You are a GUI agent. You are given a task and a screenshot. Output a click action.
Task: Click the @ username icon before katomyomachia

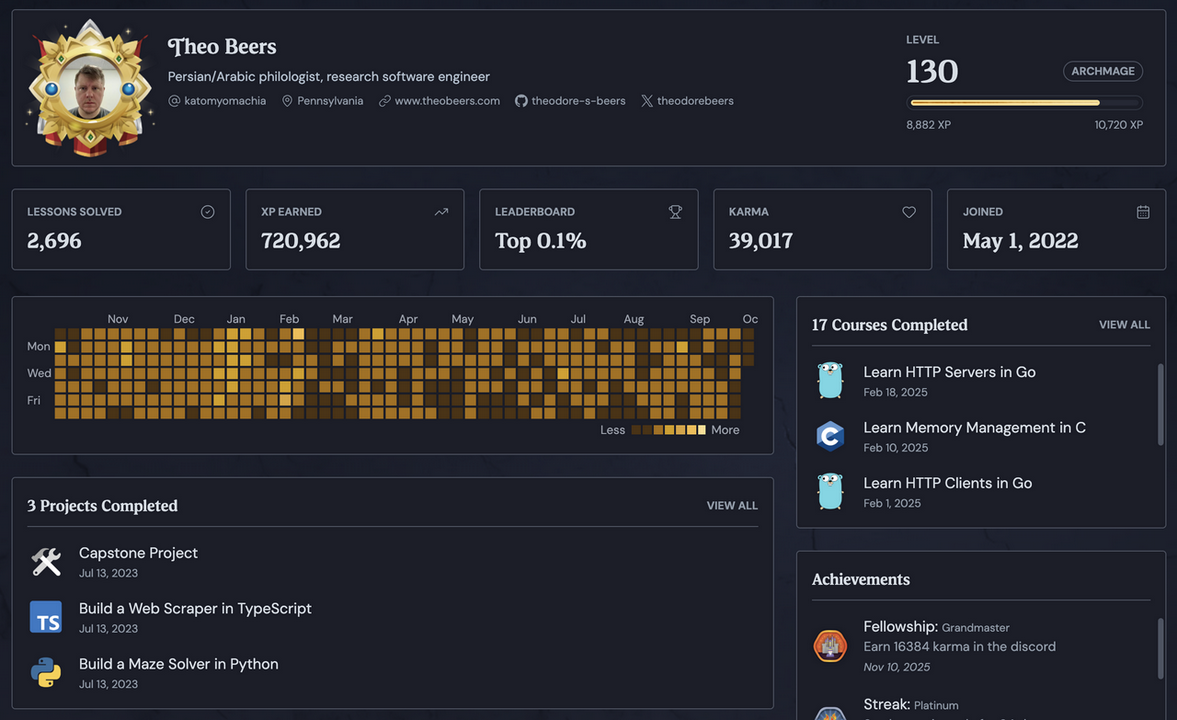pos(174,101)
